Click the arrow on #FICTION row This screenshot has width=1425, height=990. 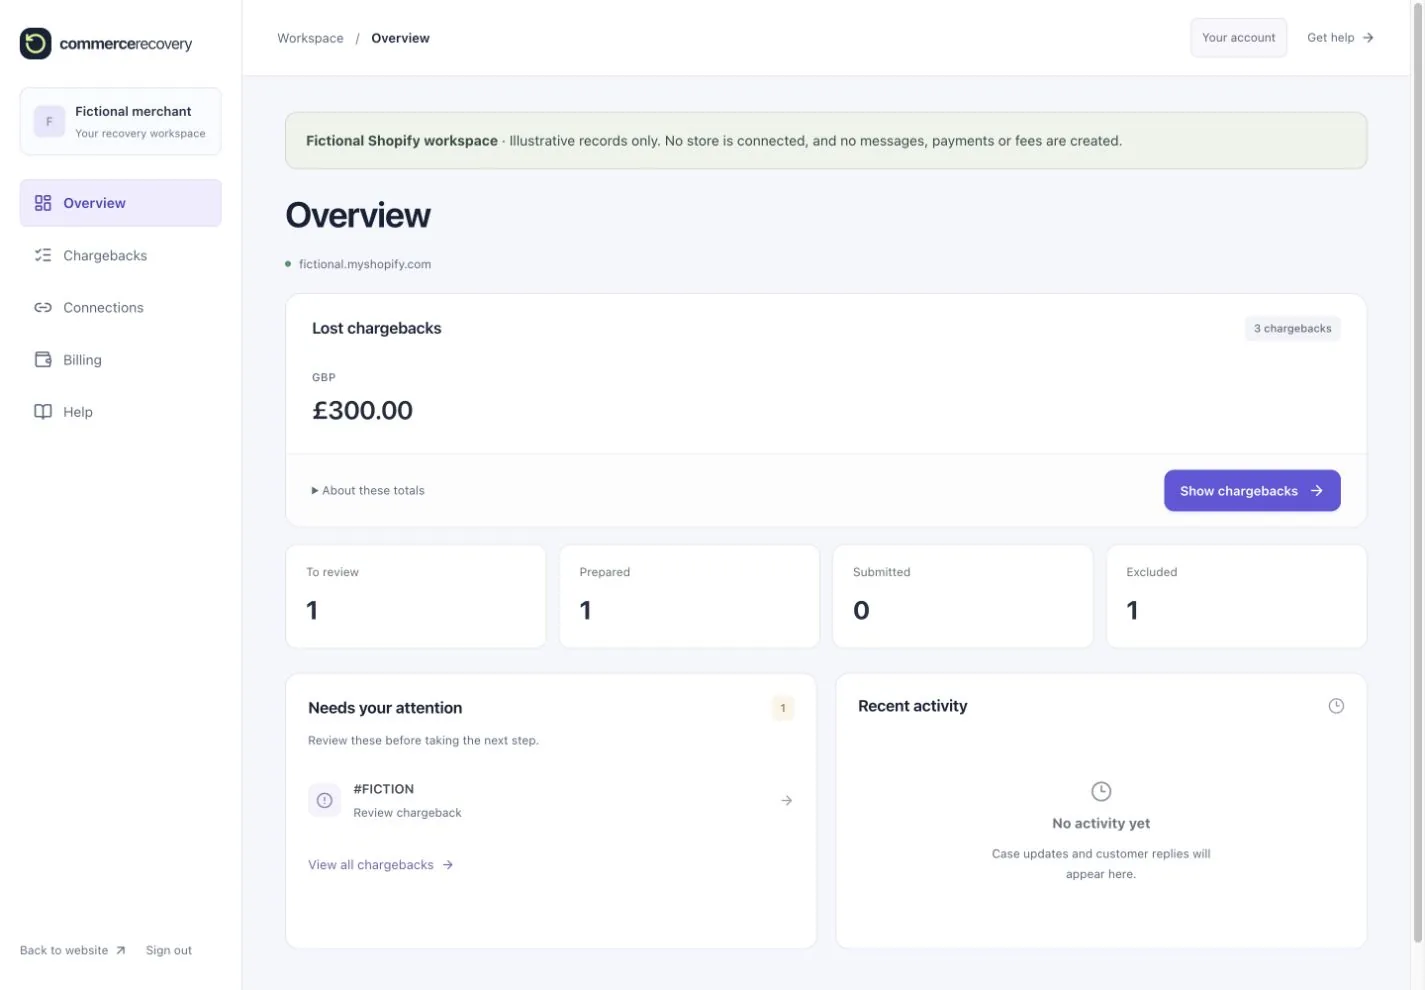tap(787, 800)
